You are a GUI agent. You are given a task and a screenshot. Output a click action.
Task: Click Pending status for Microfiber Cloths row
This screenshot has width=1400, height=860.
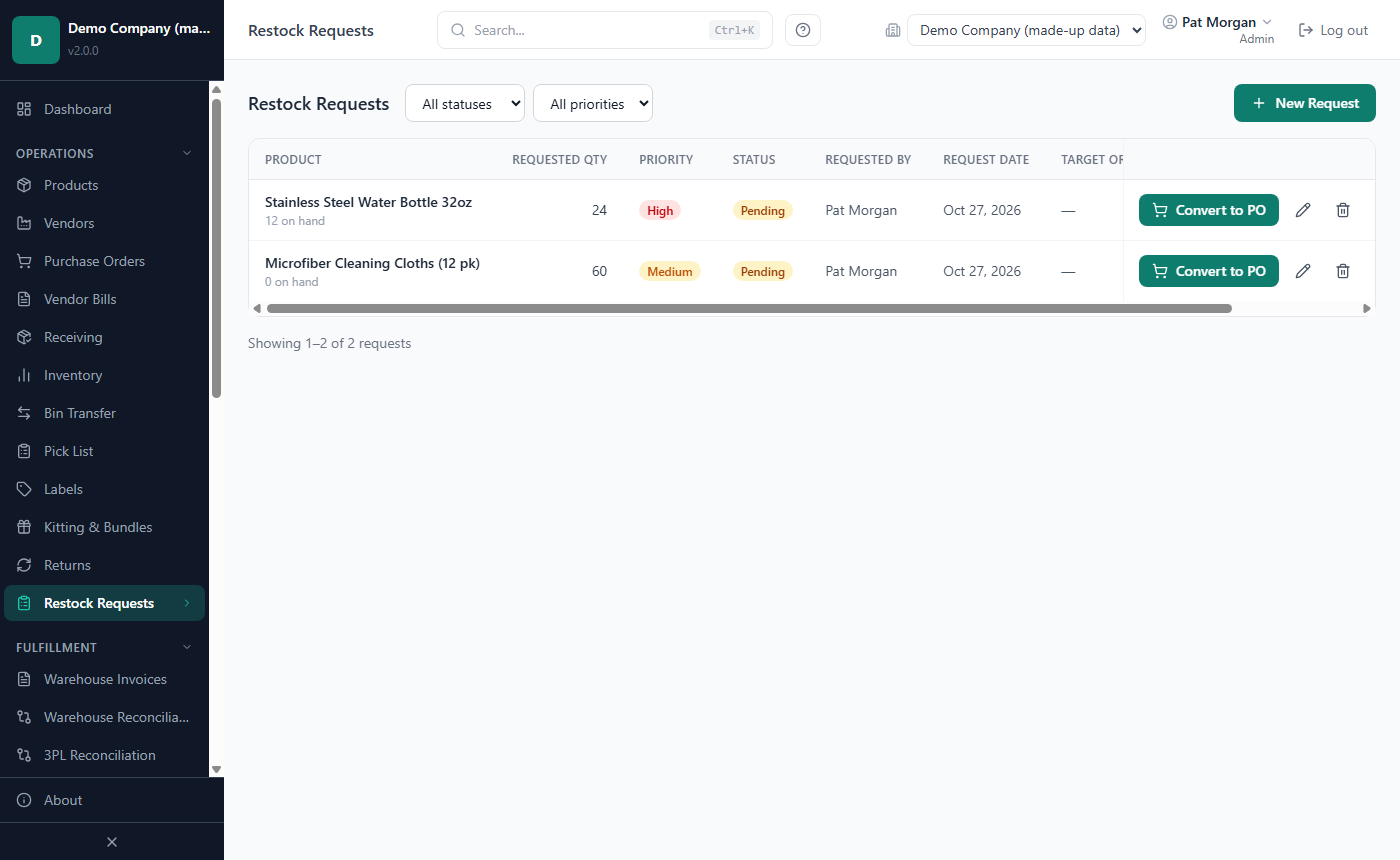click(763, 271)
